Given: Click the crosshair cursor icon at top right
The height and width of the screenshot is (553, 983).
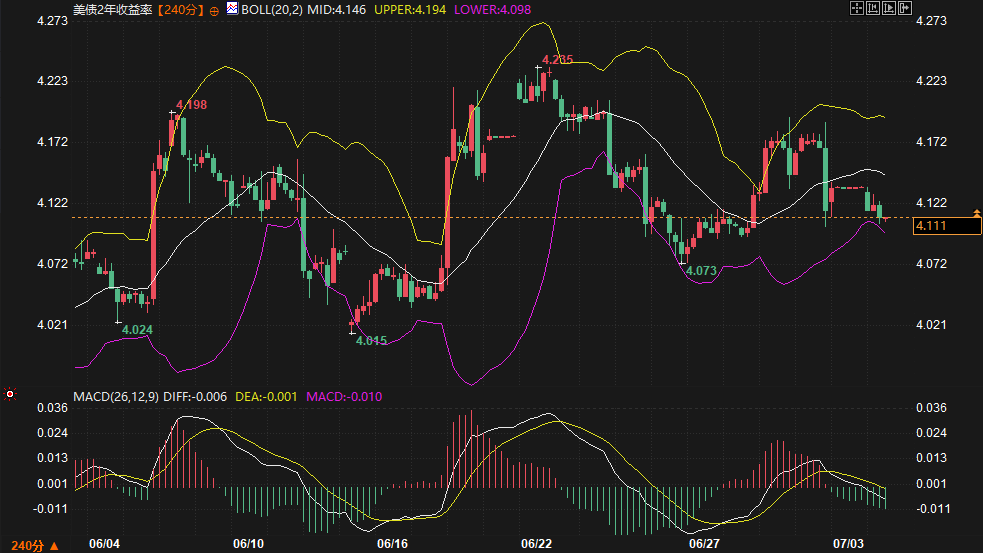Looking at the screenshot, I should 856,8.
